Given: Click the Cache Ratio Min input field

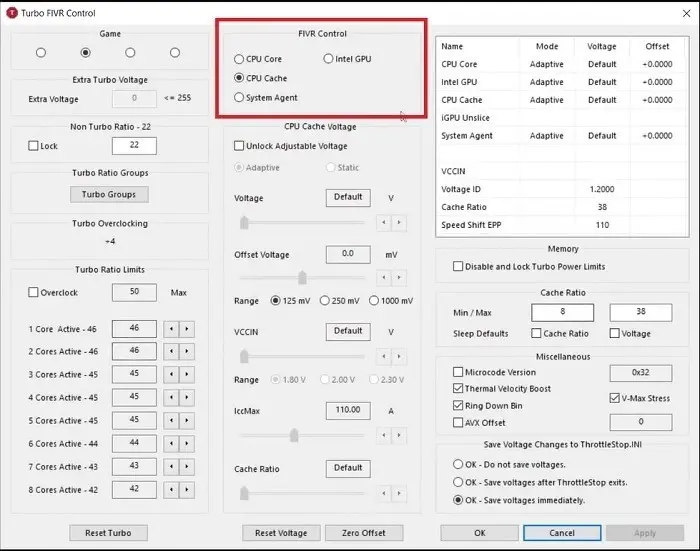Looking at the screenshot, I should 562,312.
